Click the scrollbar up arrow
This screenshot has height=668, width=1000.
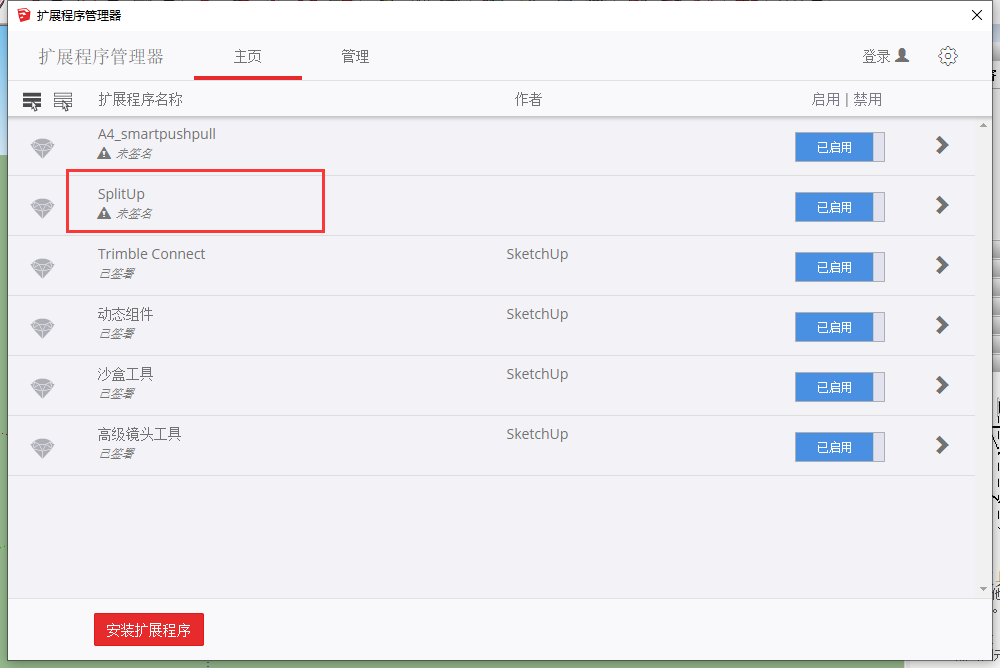[983, 126]
